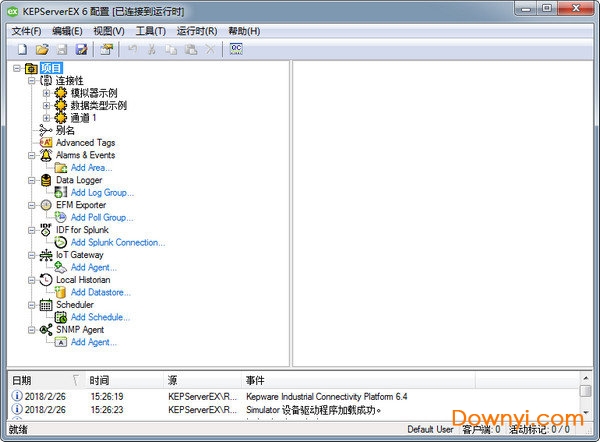Collapse the EFM Exporter node

point(32,205)
